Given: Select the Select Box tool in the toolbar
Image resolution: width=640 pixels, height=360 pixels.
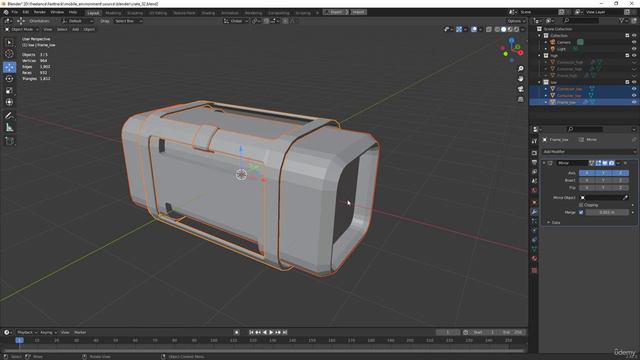Looking at the screenshot, I should (9, 42).
